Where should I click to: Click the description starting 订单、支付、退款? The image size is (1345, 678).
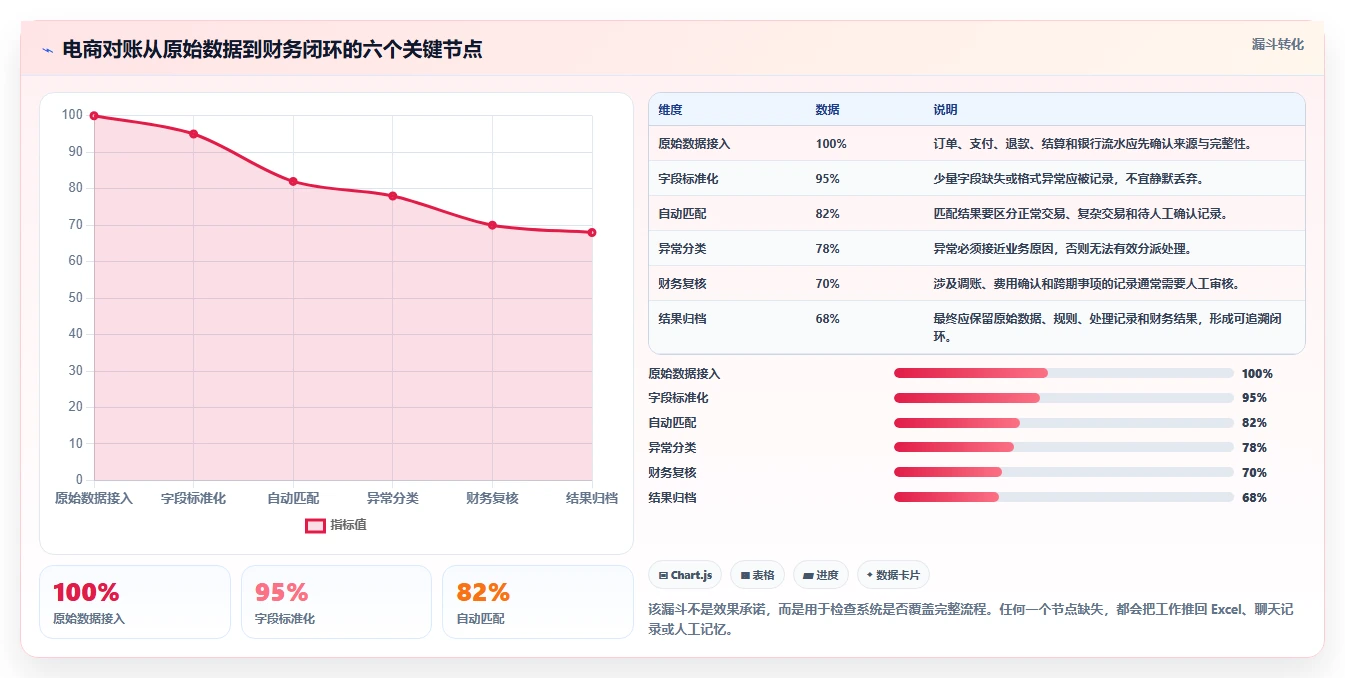(x=1092, y=144)
